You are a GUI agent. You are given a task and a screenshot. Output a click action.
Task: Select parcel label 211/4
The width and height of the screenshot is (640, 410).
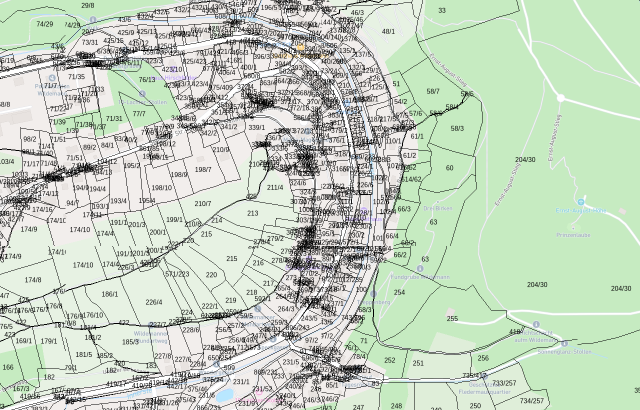point(275,188)
